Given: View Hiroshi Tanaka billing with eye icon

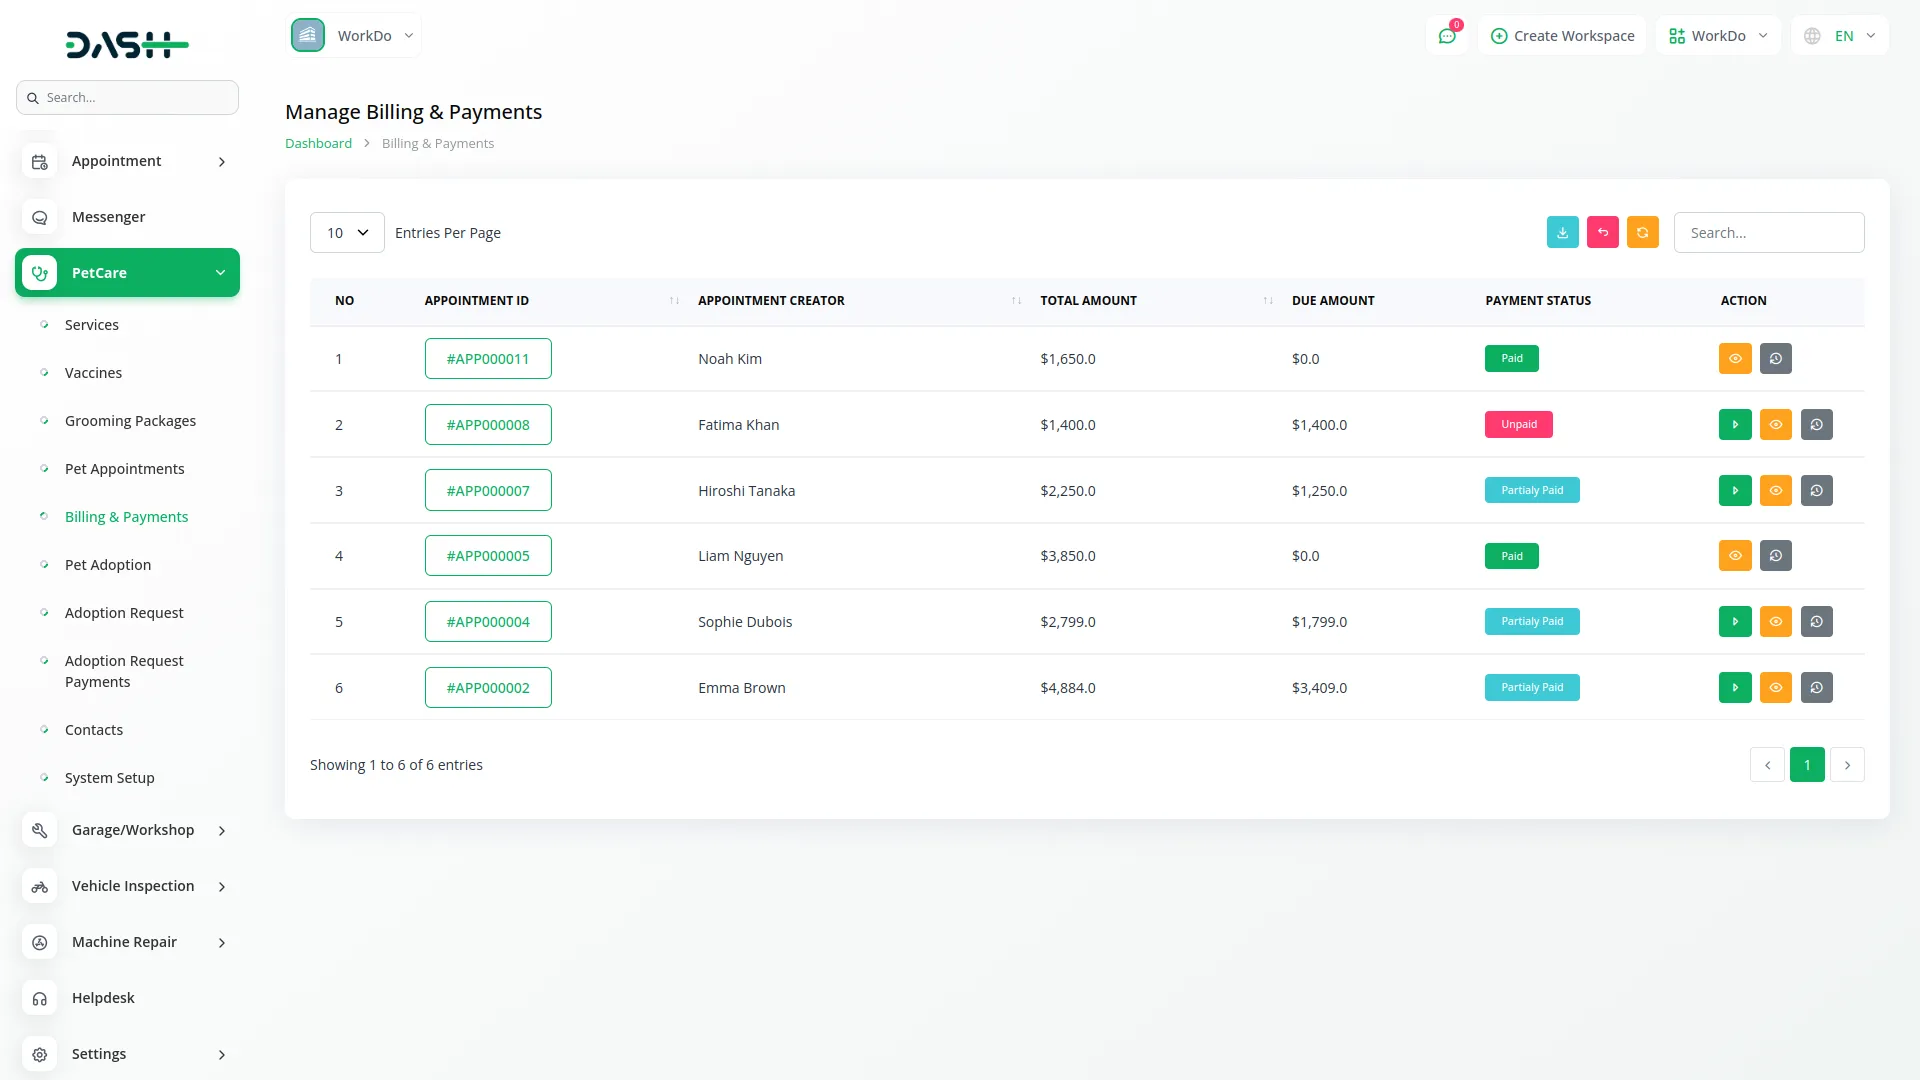Looking at the screenshot, I should 1776,491.
